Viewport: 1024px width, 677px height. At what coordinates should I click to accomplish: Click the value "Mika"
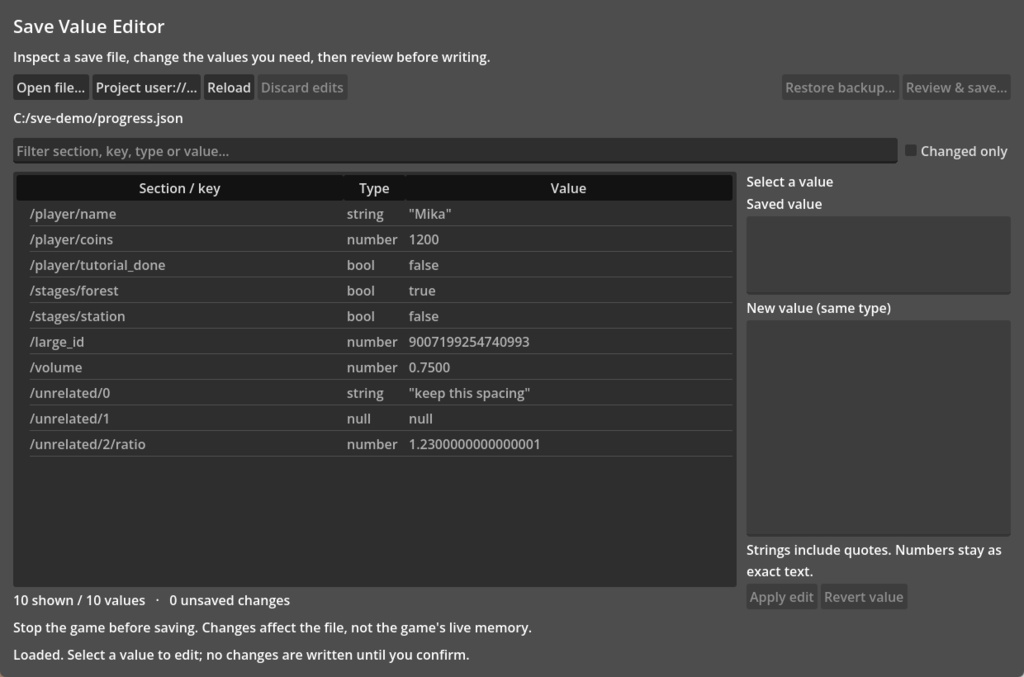[x=430, y=214]
